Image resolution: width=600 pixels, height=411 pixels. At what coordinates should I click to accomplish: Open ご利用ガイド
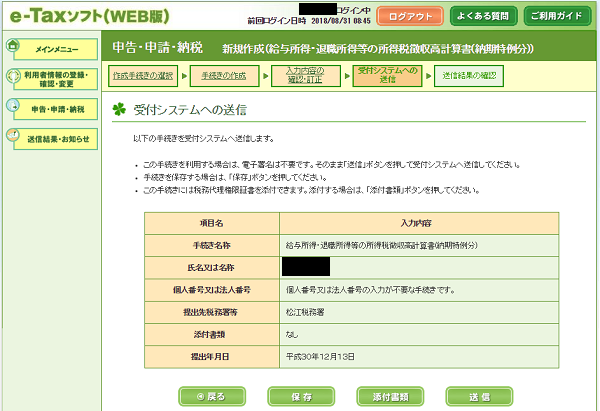tap(557, 16)
